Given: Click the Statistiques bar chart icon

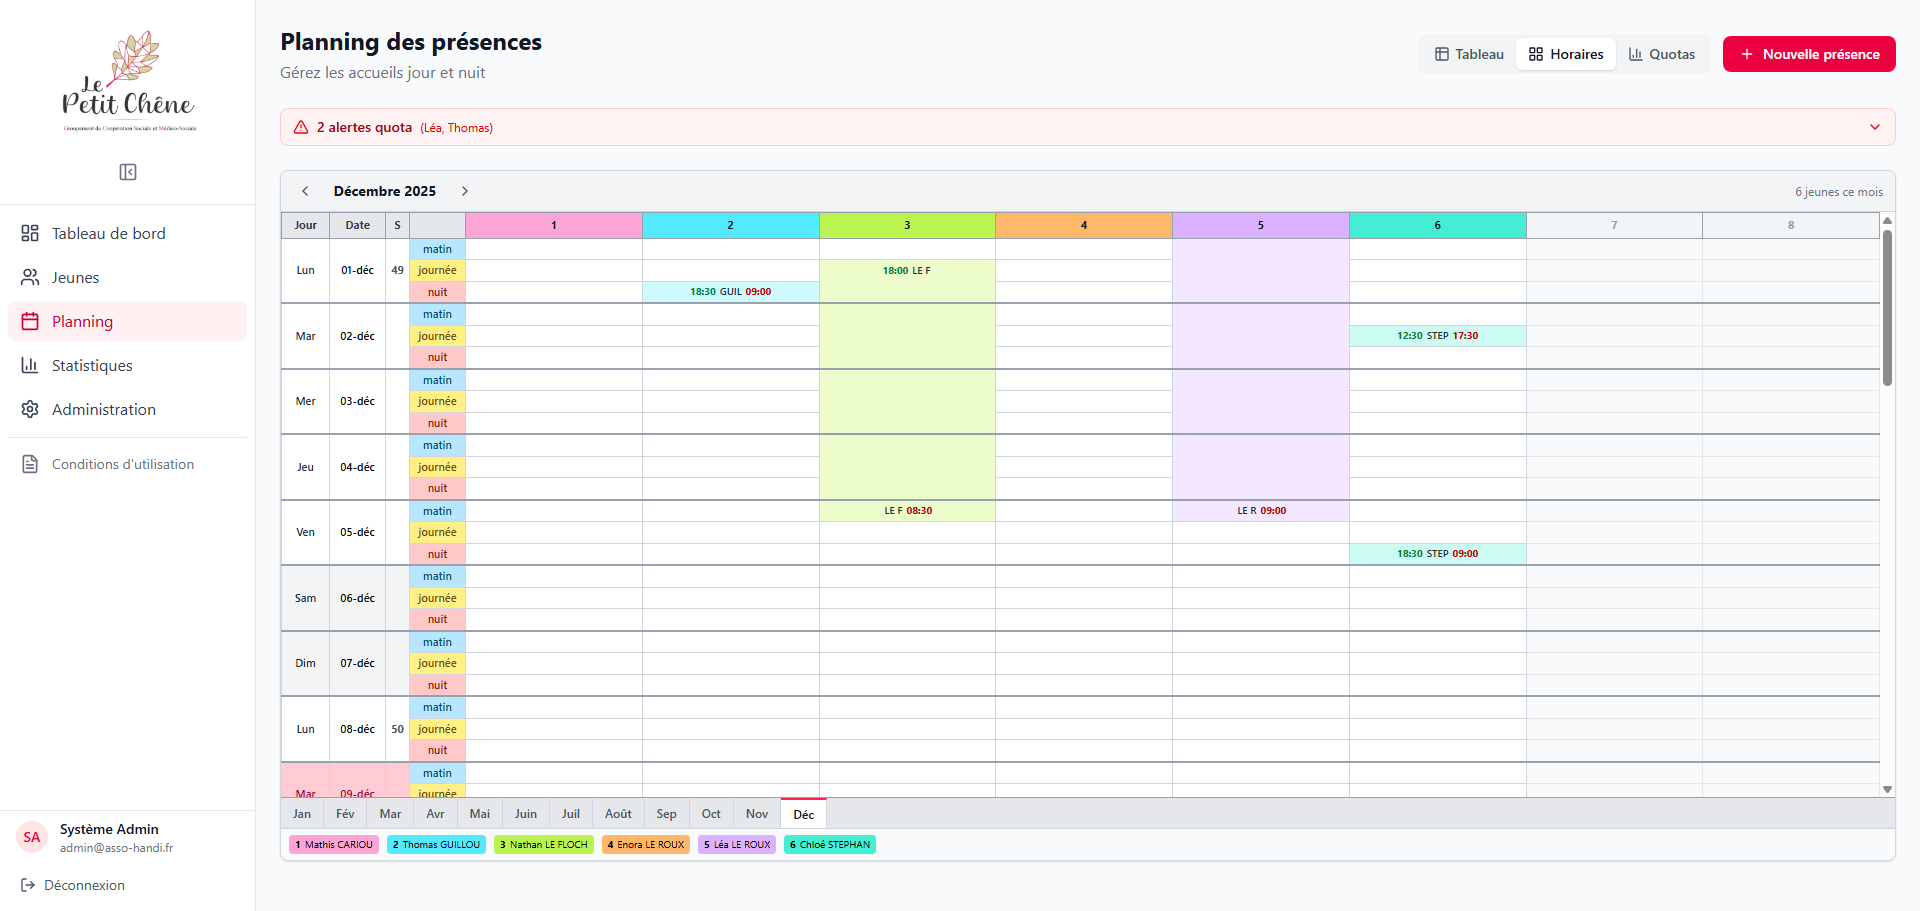Looking at the screenshot, I should pos(30,365).
